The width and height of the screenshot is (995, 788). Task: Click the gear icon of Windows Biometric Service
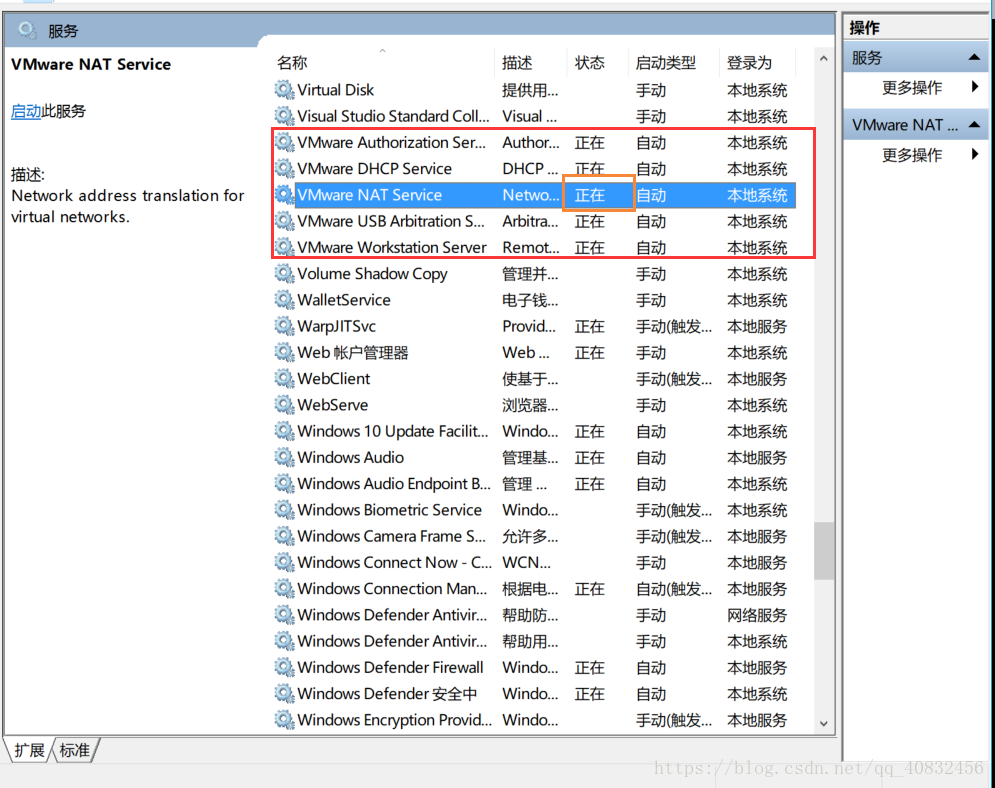[x=284, y=510]
